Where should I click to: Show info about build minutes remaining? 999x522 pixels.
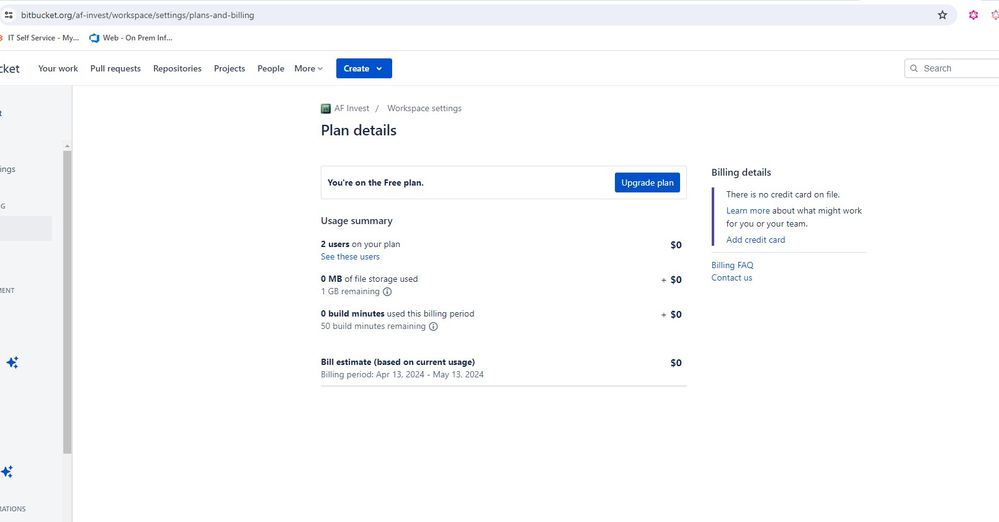pos(433,326)
